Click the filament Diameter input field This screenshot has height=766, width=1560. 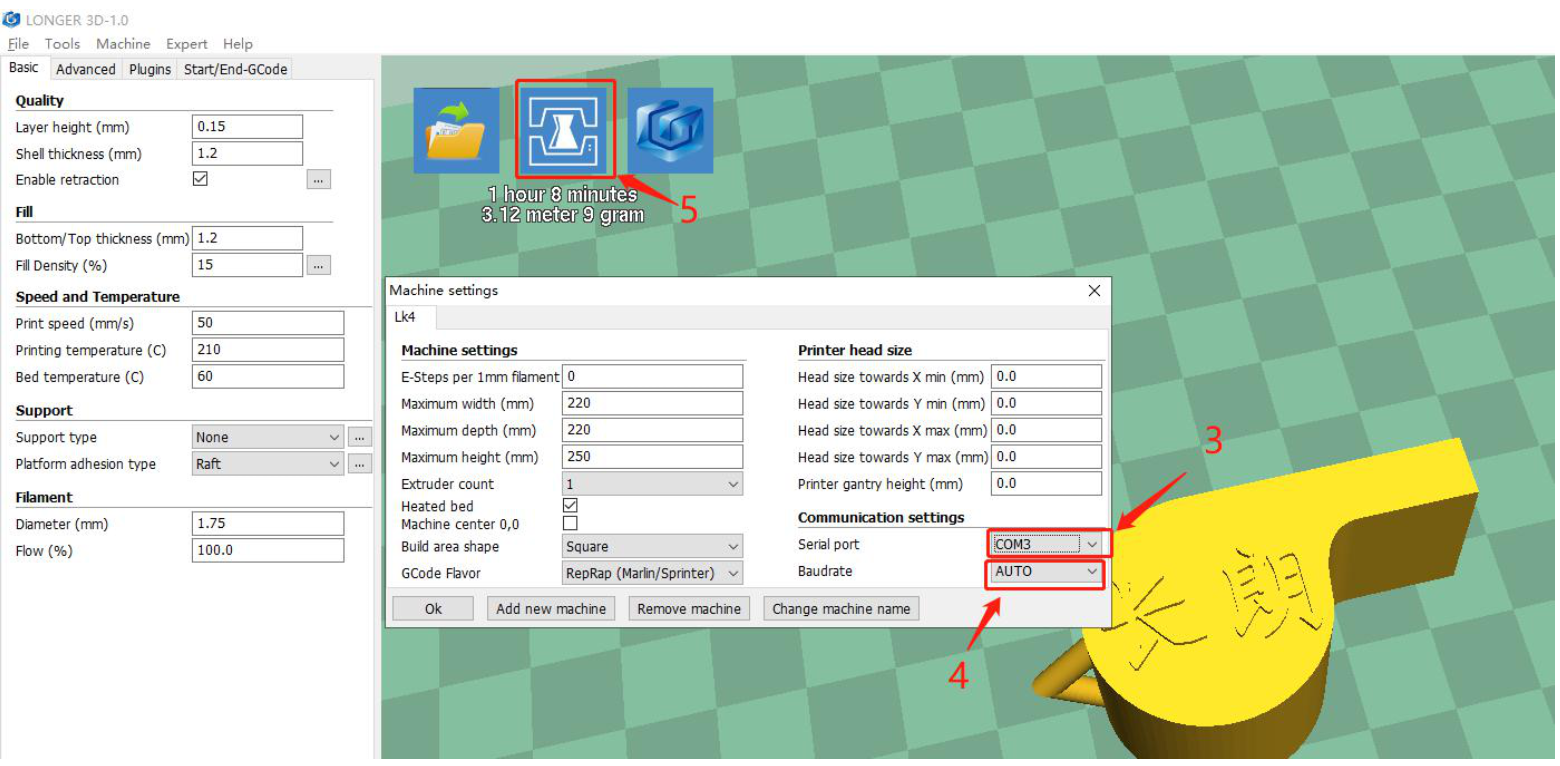coord(268,524)
